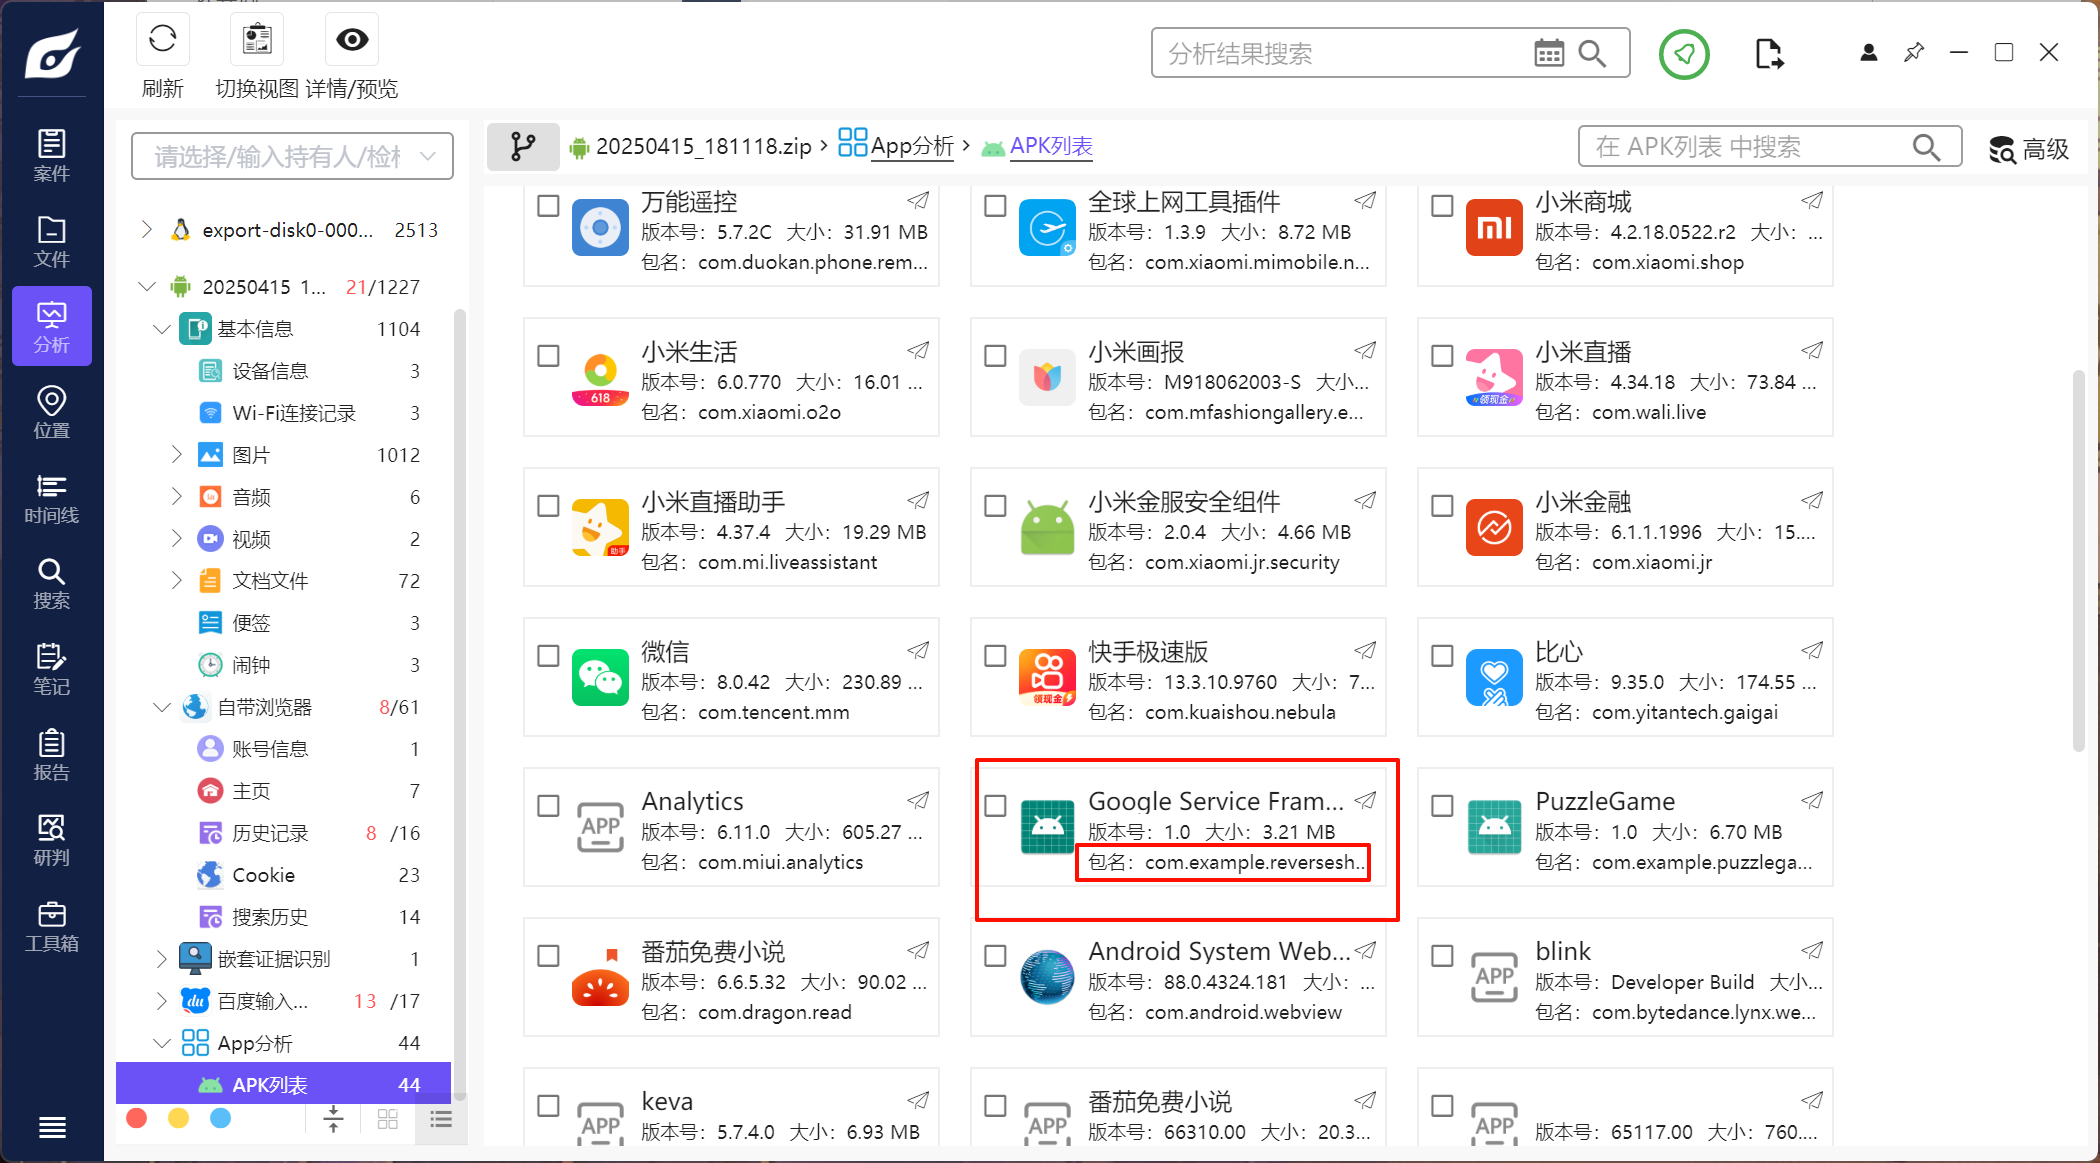Collapse the 基本信息 tree node

click(162, 329)
